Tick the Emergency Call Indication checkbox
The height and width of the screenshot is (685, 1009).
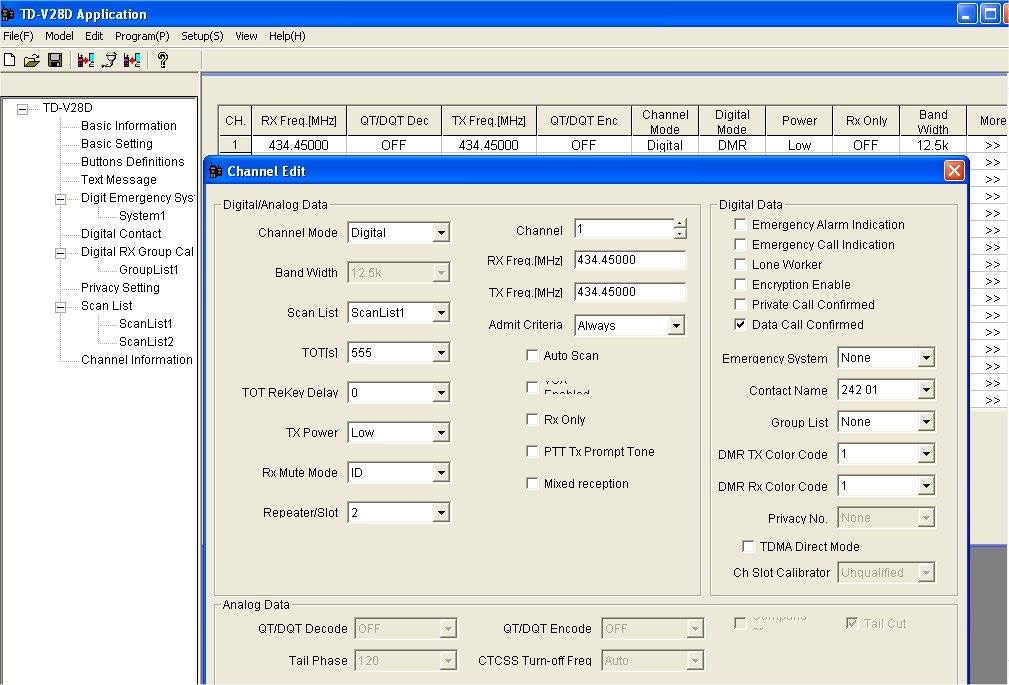point(740,244)
